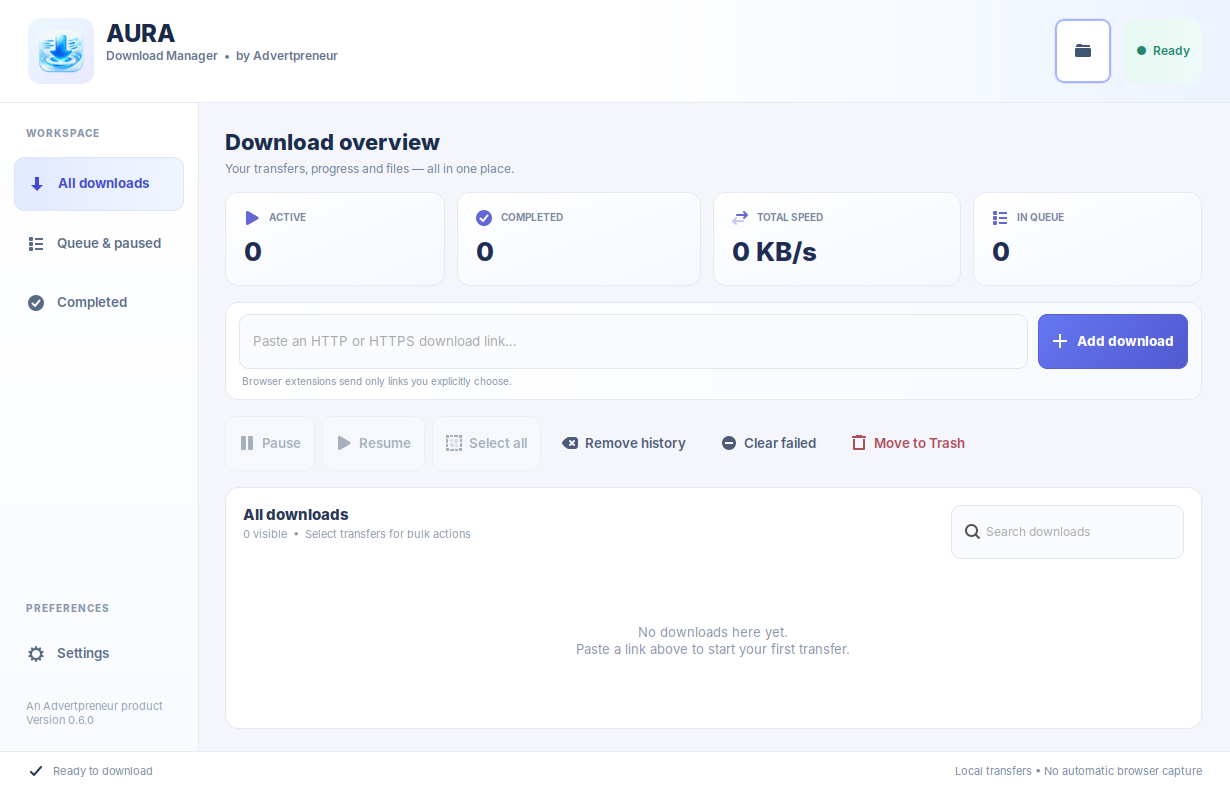Click the magnifier icon in search box
This screenshot has height=790, width=1230.
(972, 532)
